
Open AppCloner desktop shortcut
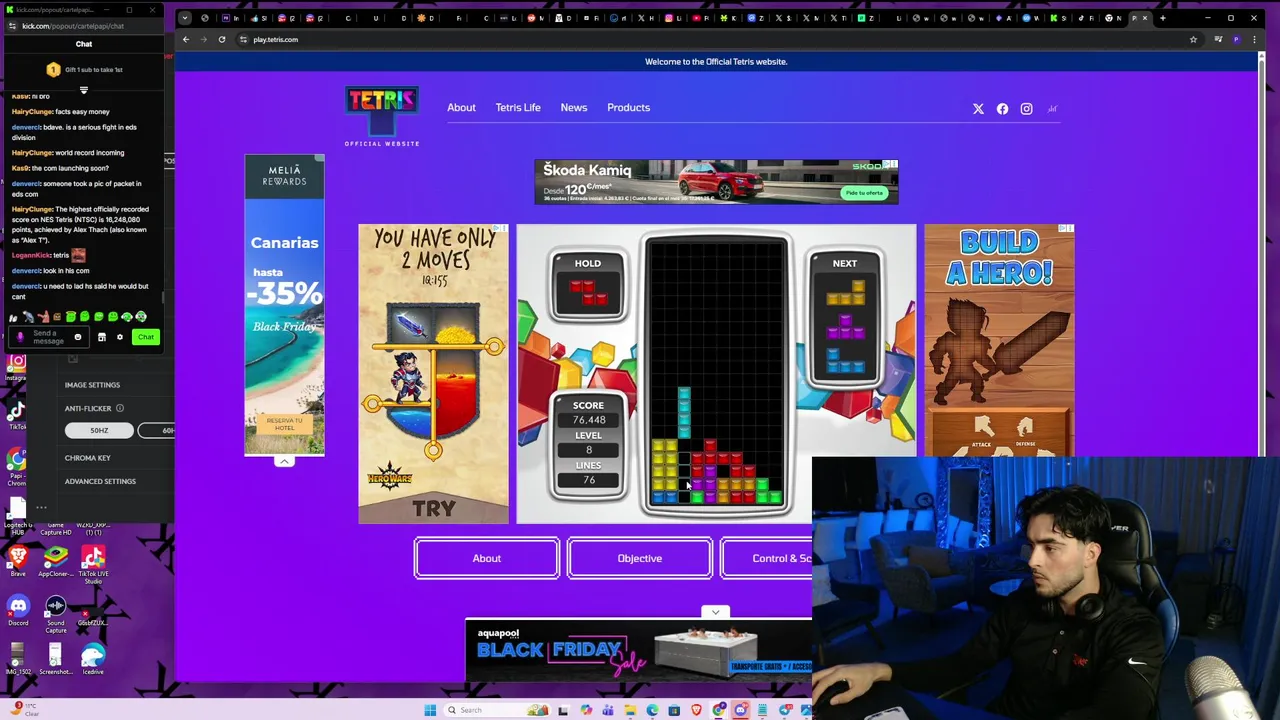coord(55,560)
